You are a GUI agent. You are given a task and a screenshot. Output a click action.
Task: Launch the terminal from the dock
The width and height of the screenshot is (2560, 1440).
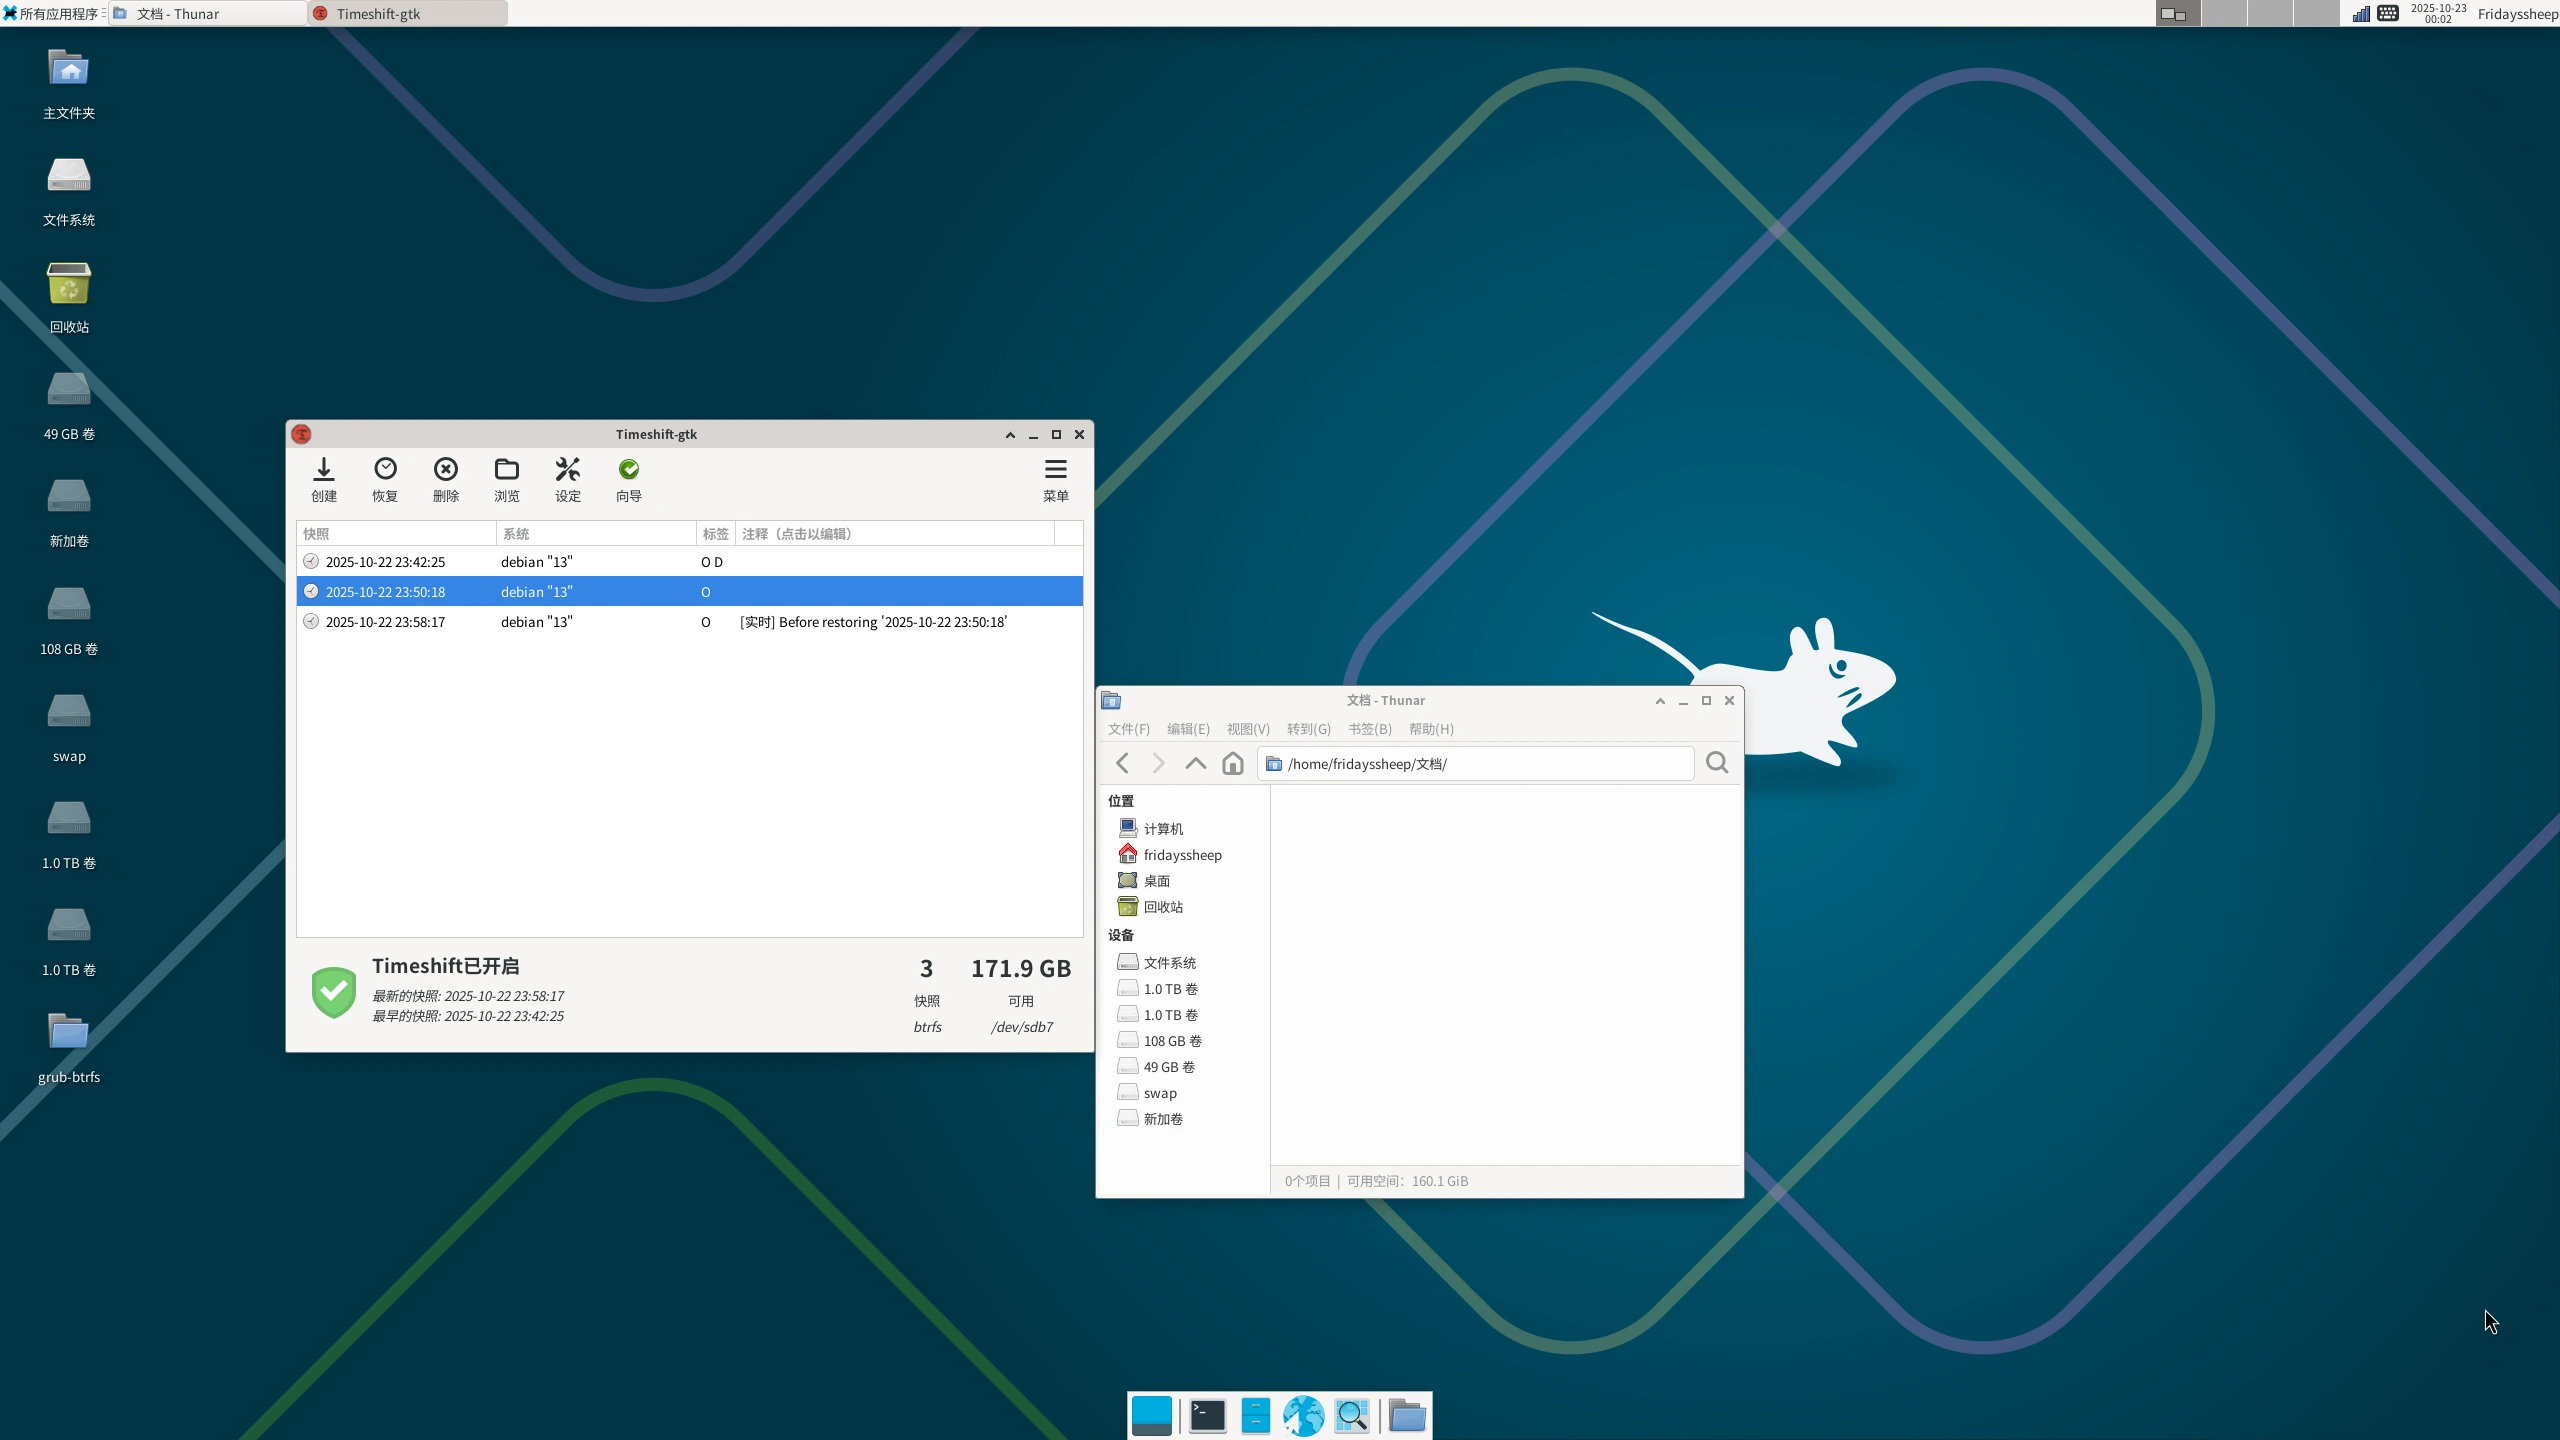coord(1205,1415)
